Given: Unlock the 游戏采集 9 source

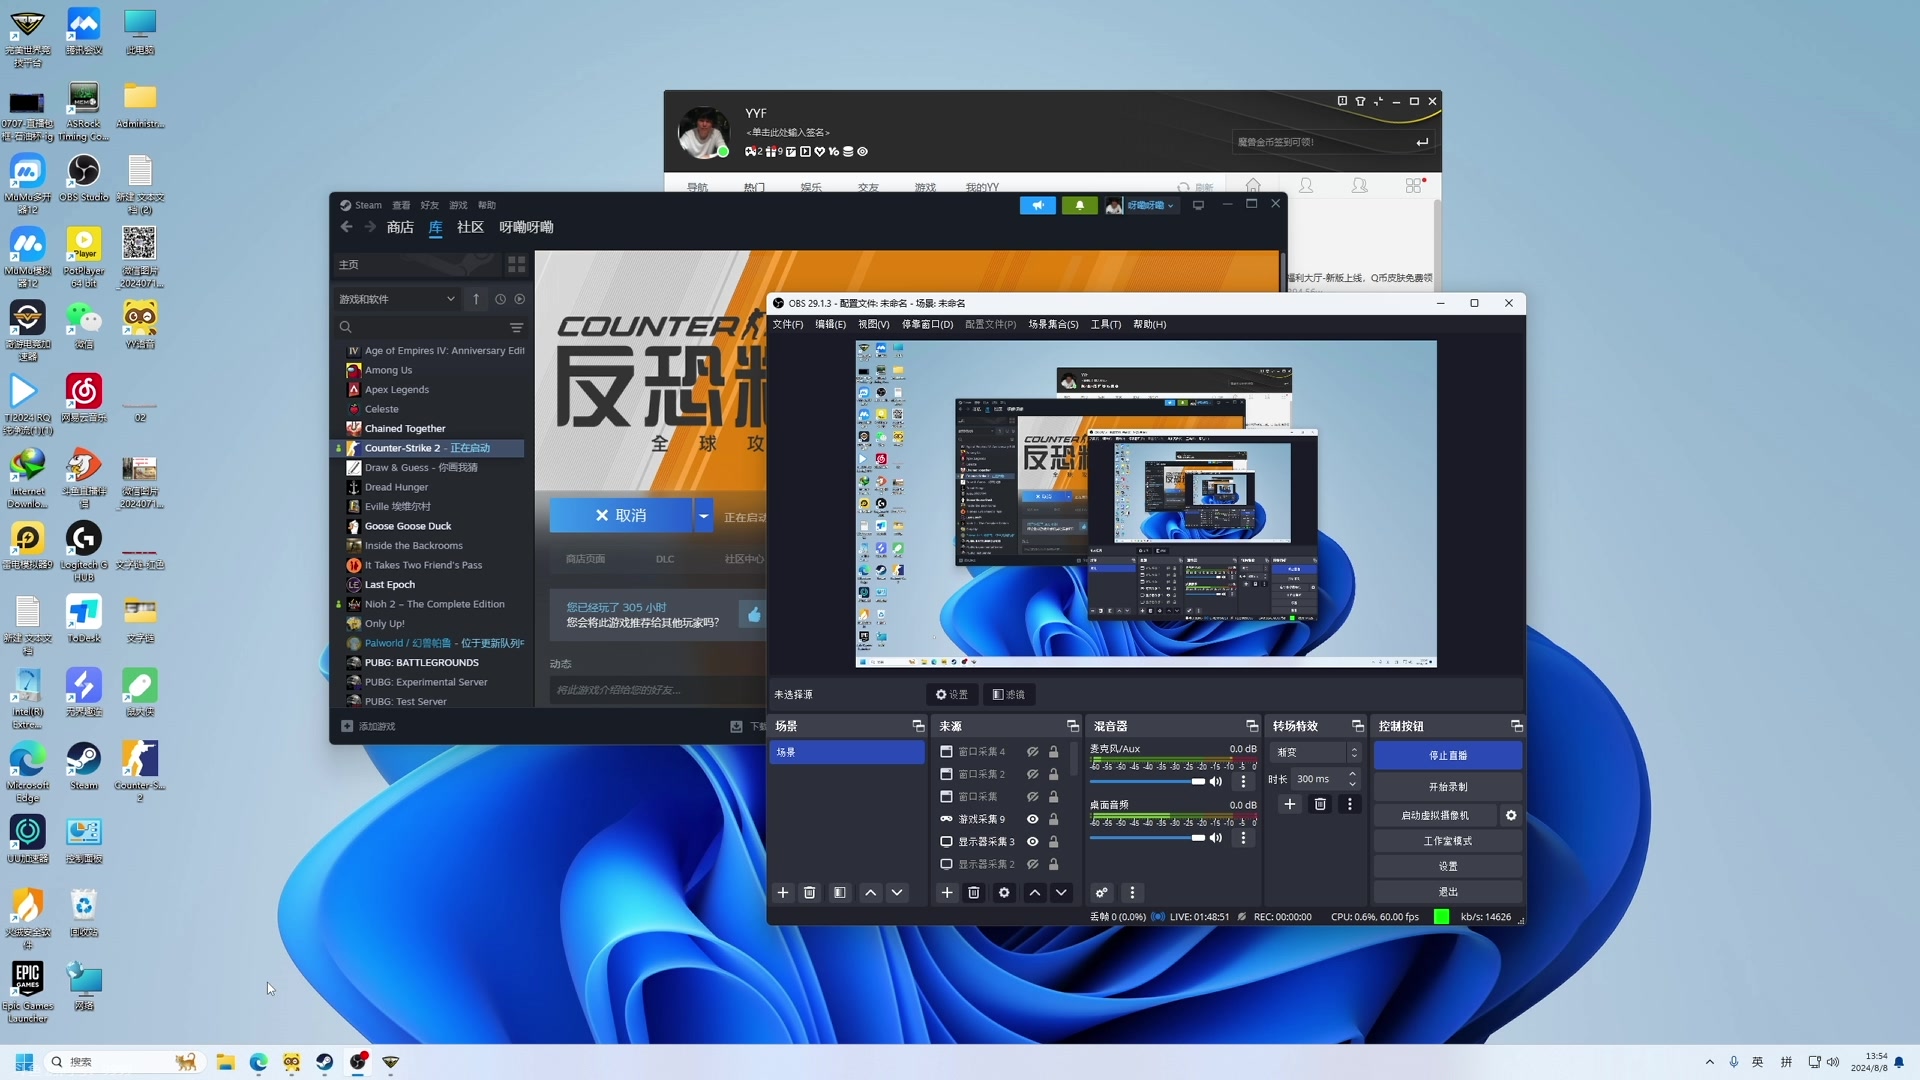Looking at the screenshot, I should coord(1053,820).
